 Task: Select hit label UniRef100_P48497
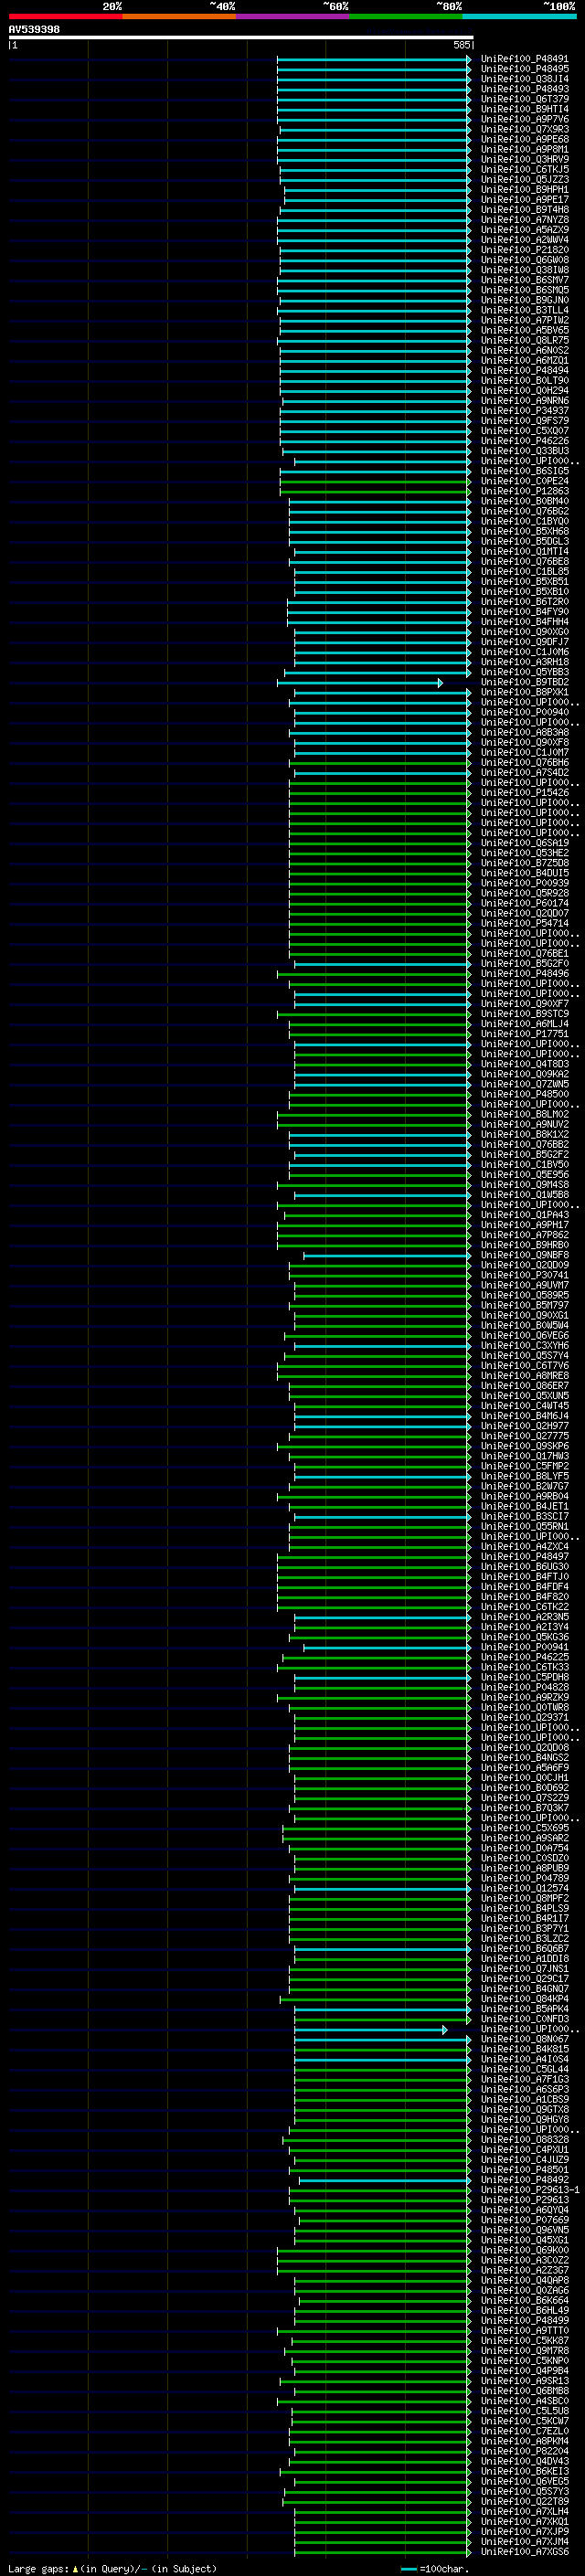(x=525, y=1556)
